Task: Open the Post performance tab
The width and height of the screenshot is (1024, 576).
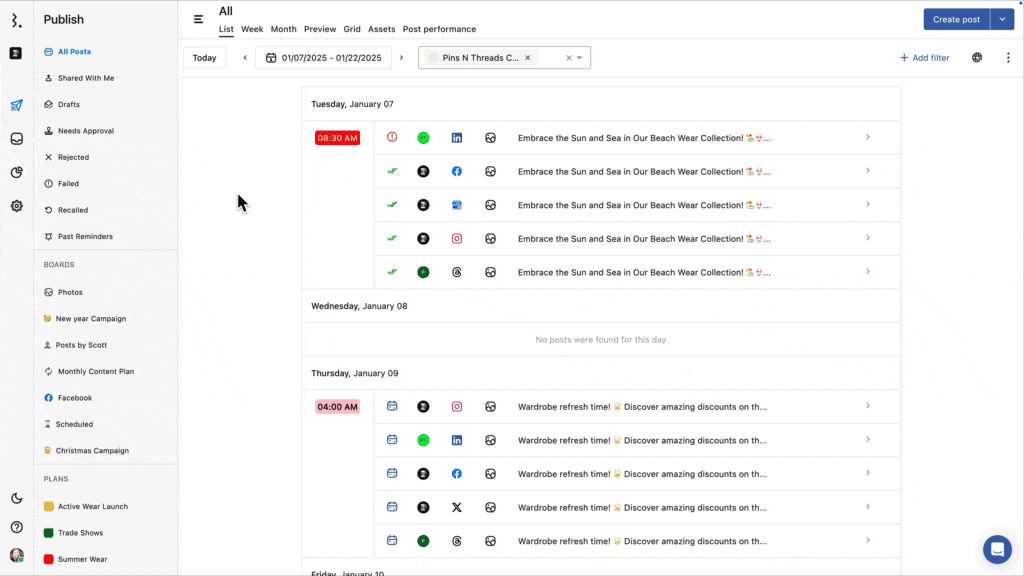Action: [437, 29]
